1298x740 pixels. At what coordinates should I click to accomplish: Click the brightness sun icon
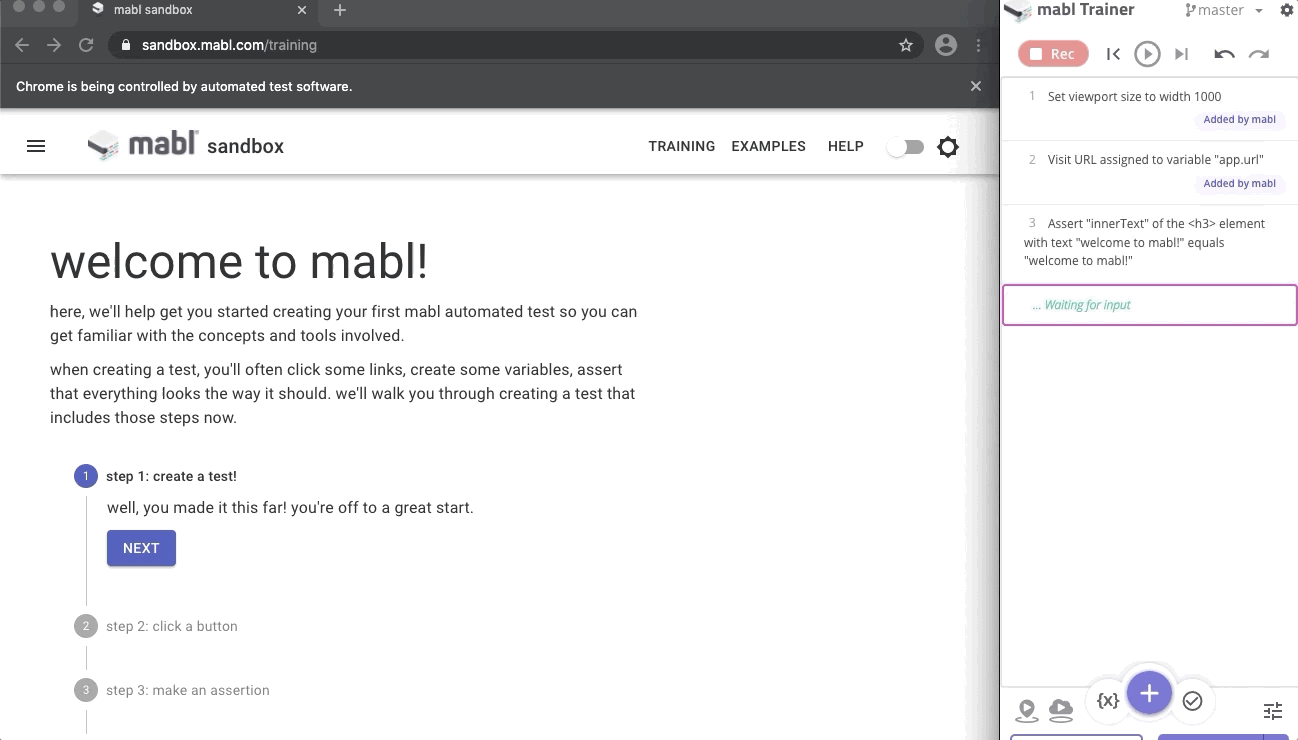coord(948,147)
